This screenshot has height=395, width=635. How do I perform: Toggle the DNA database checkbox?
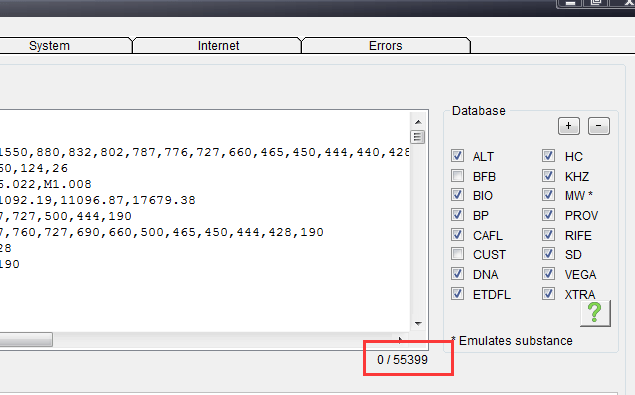click(457, 274)
